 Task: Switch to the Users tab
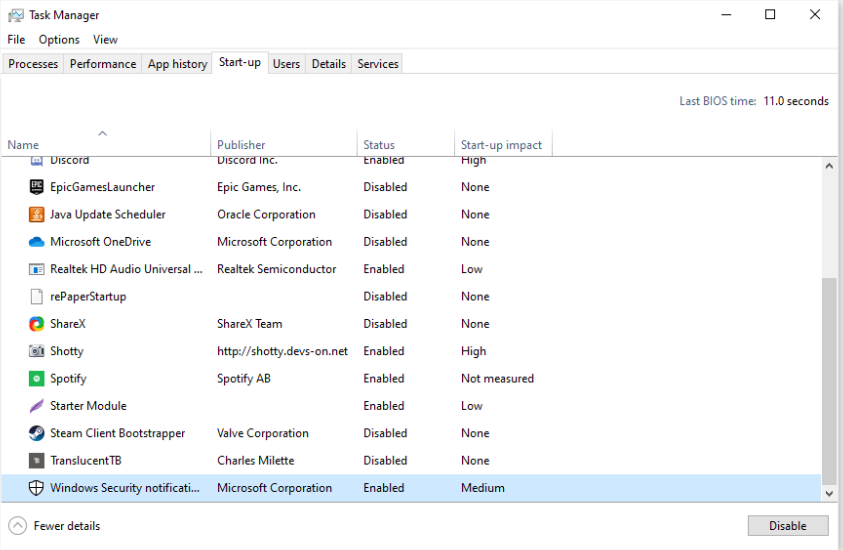286,63
